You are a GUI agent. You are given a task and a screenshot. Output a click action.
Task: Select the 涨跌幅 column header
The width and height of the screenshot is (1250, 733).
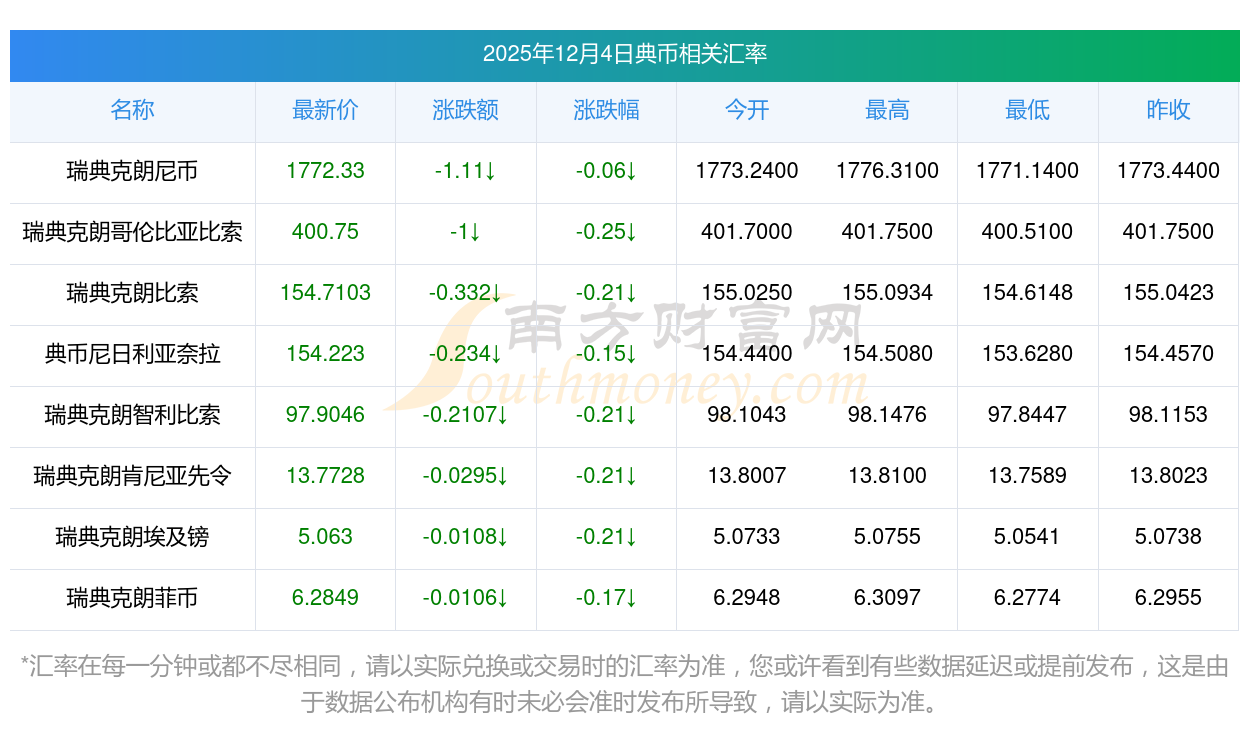click(x=606, y=110)
